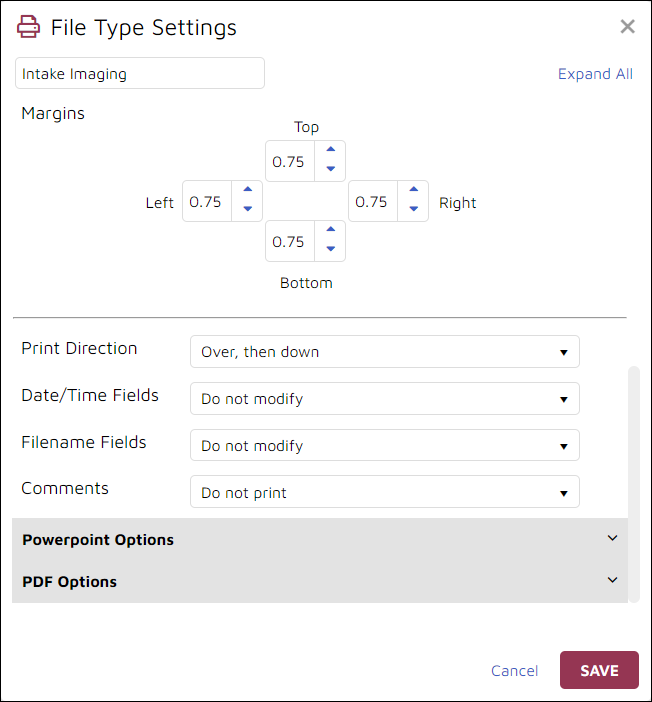652x702 pixels.
Task: Click the printer icon beside the title
Action: point(28,27)
